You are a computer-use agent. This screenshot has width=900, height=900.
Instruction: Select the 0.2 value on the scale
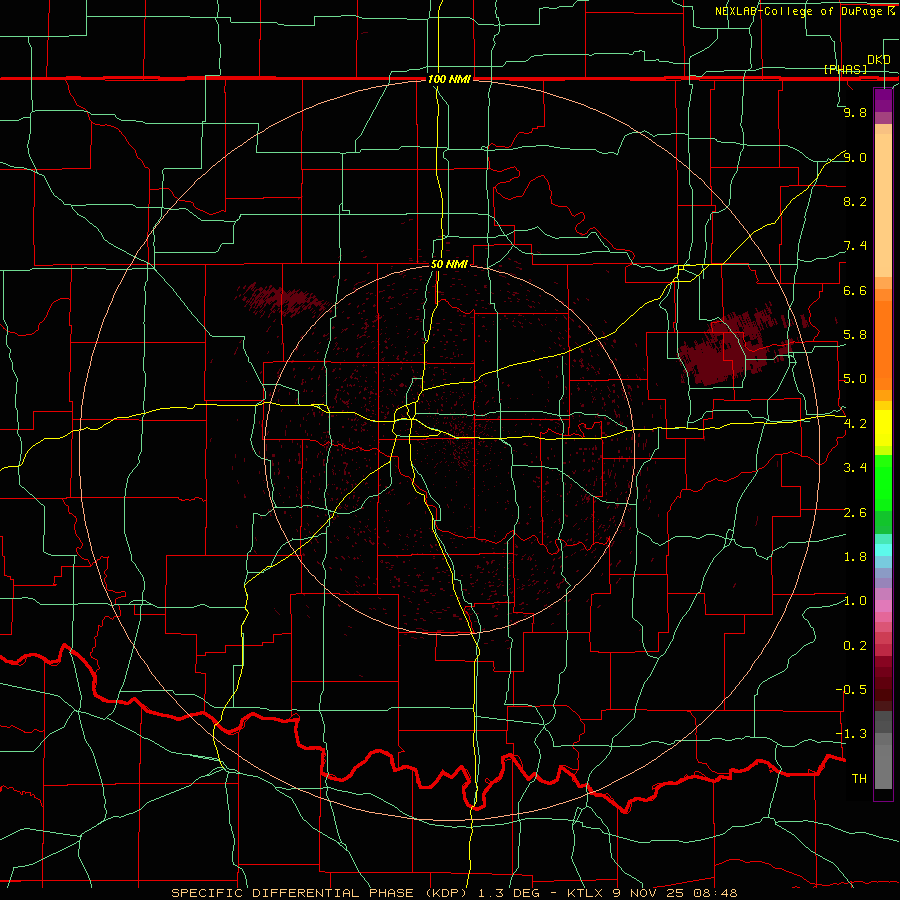[855, 646]
